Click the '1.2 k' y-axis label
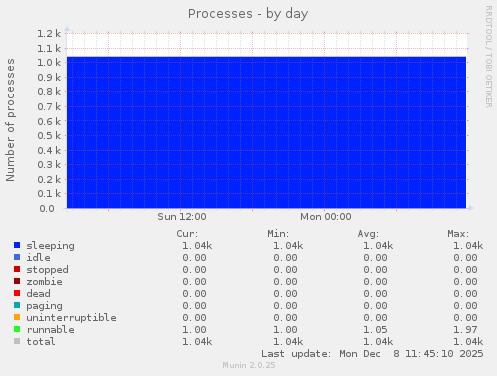The image size is (497, 376). pyautogui.click(x=49, y=33)
